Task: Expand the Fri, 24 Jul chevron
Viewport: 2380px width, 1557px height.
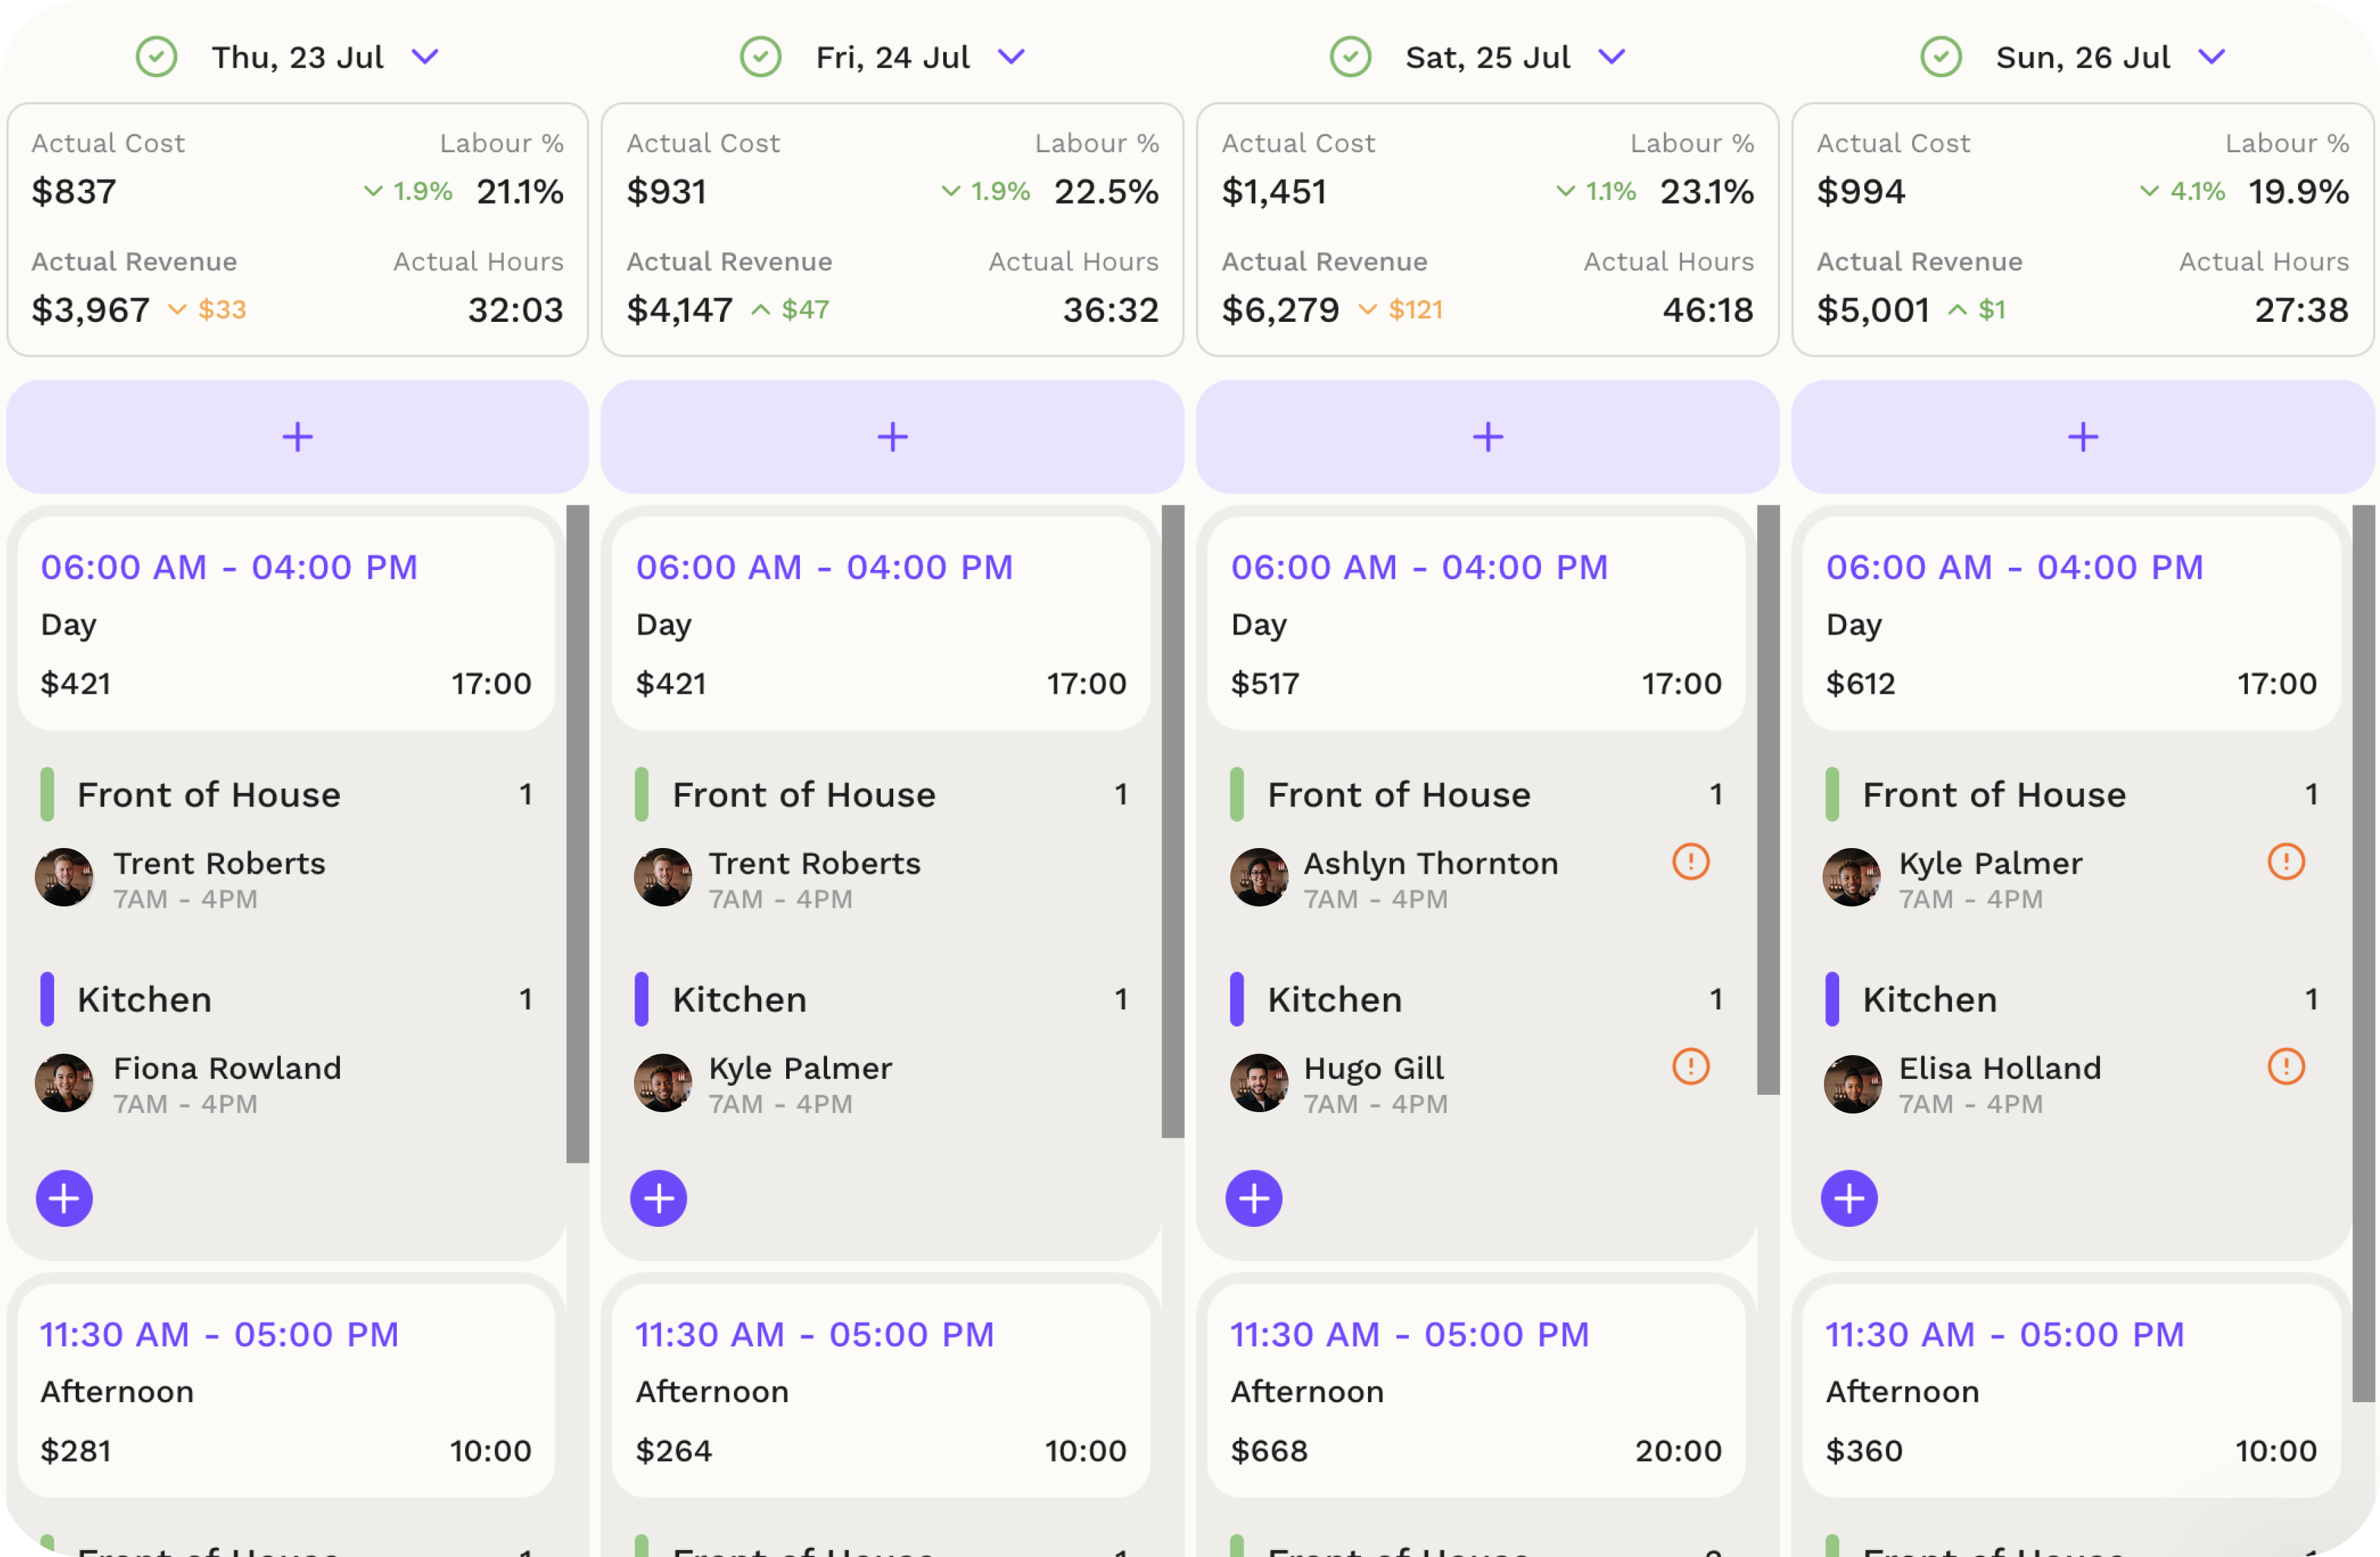Action: click(x=1012, y=57)
